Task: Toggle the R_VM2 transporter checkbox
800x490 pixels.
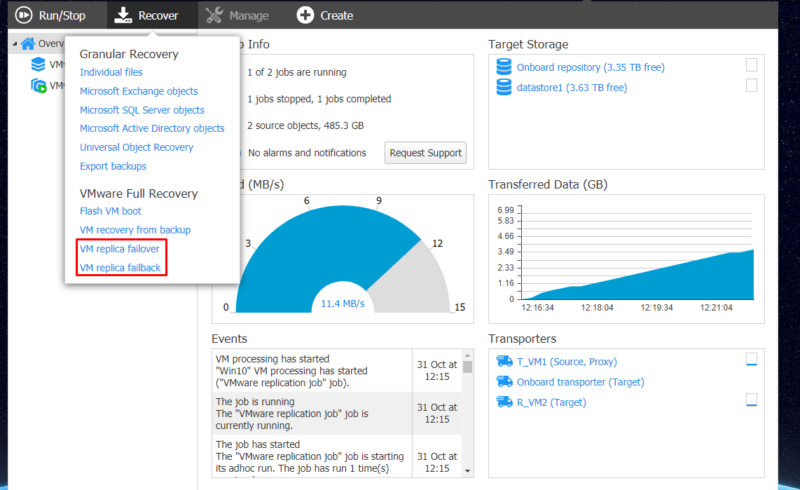Action: pyautogui.click(x=752, y=400)
